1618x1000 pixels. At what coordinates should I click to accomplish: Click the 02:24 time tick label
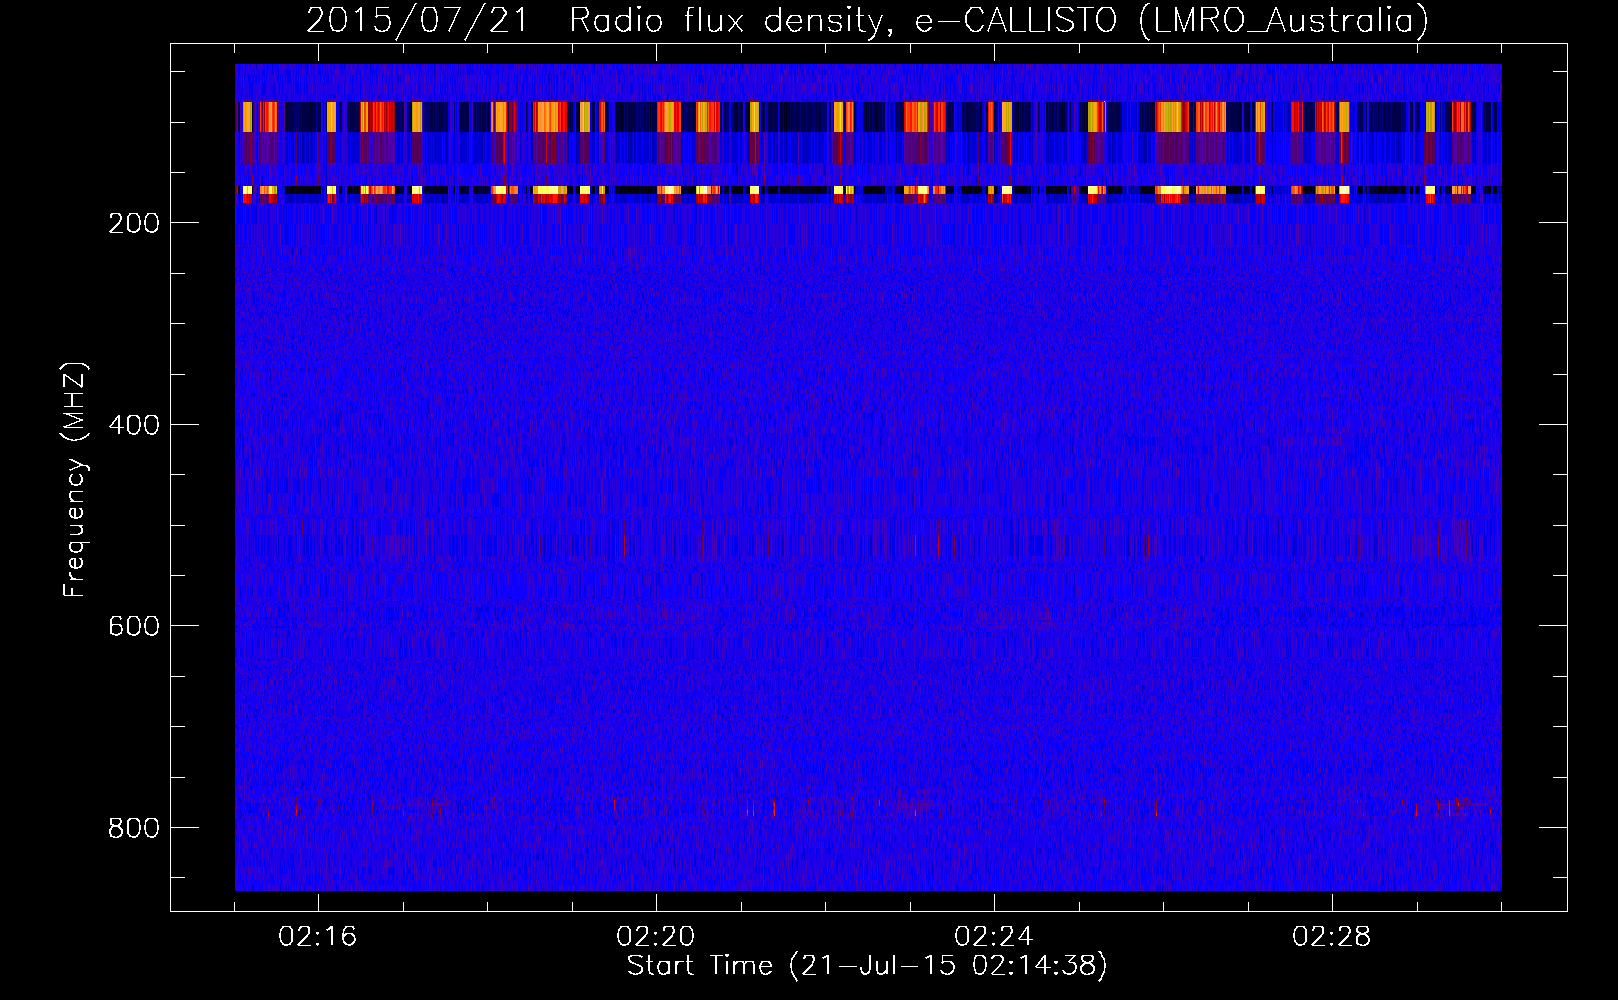click(x=994, y=937)
